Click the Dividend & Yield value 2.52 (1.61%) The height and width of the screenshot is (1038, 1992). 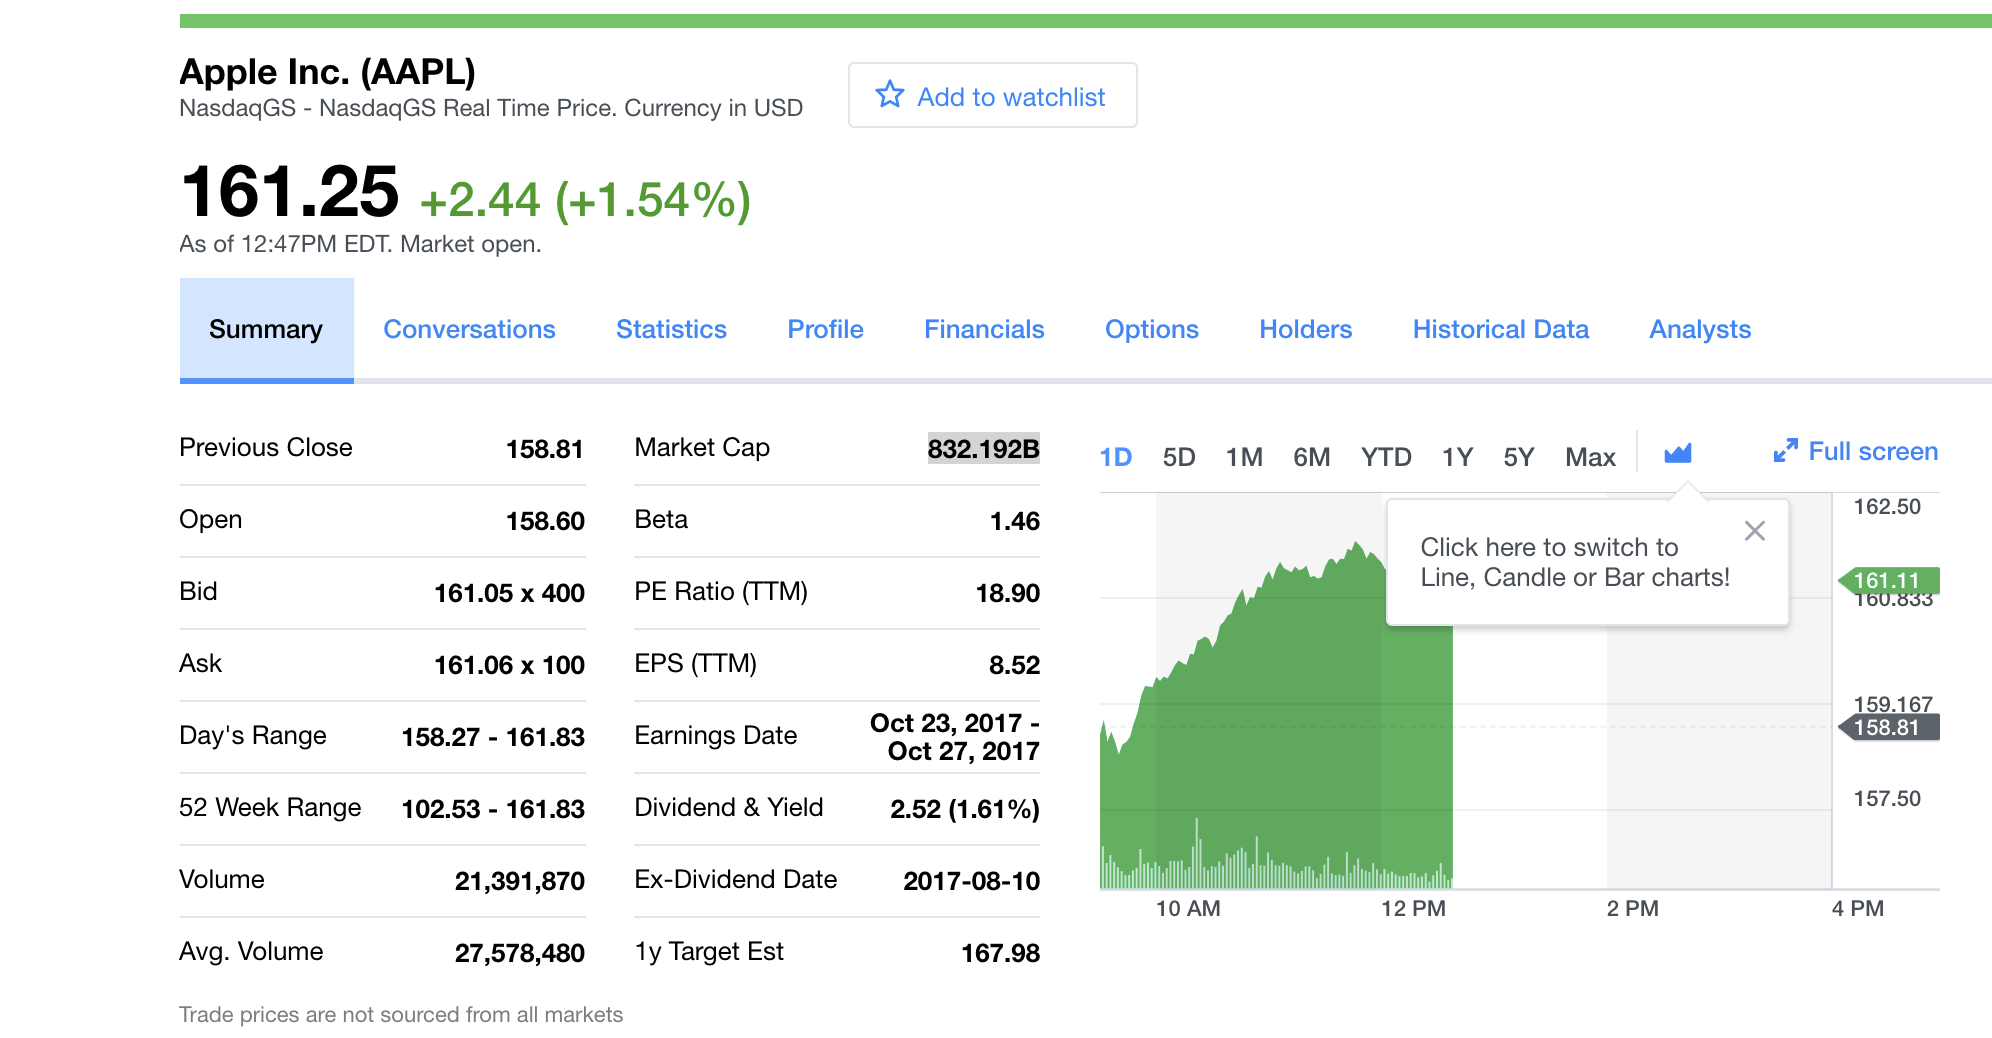click(965, 809)
